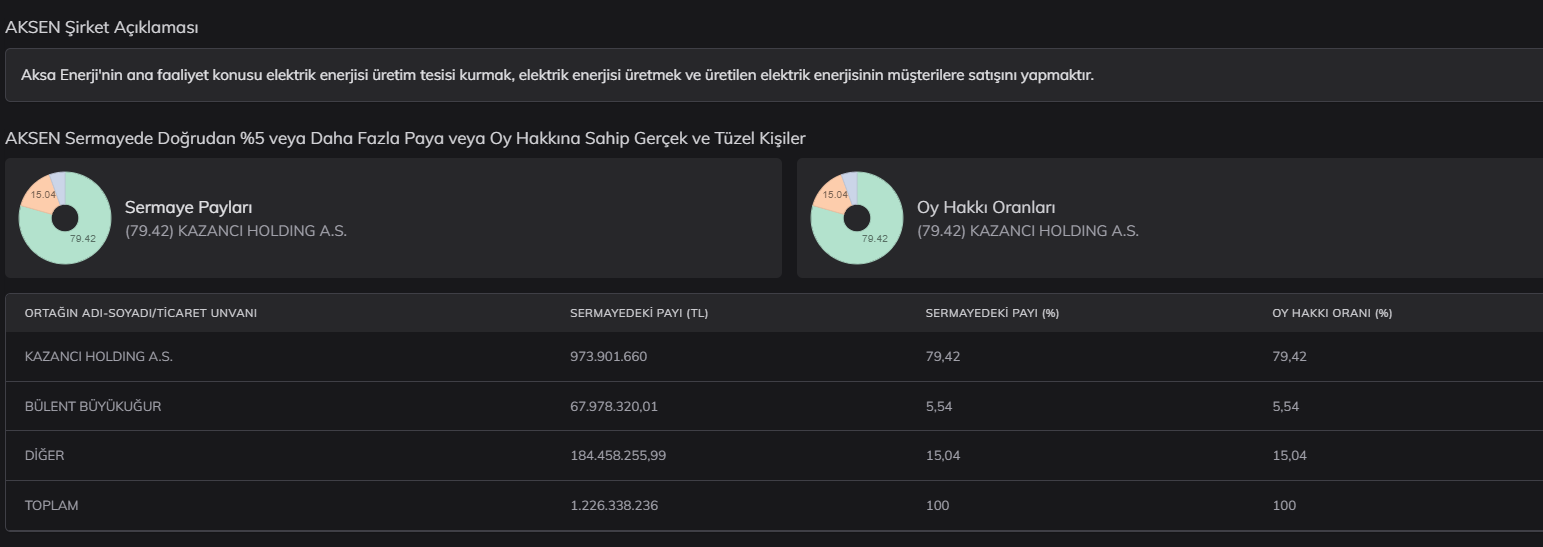The height and width of the screenshot is (547, 1543).
Task: Click the 67.978.320,01 capital amount cell
Action: point(614,406)
